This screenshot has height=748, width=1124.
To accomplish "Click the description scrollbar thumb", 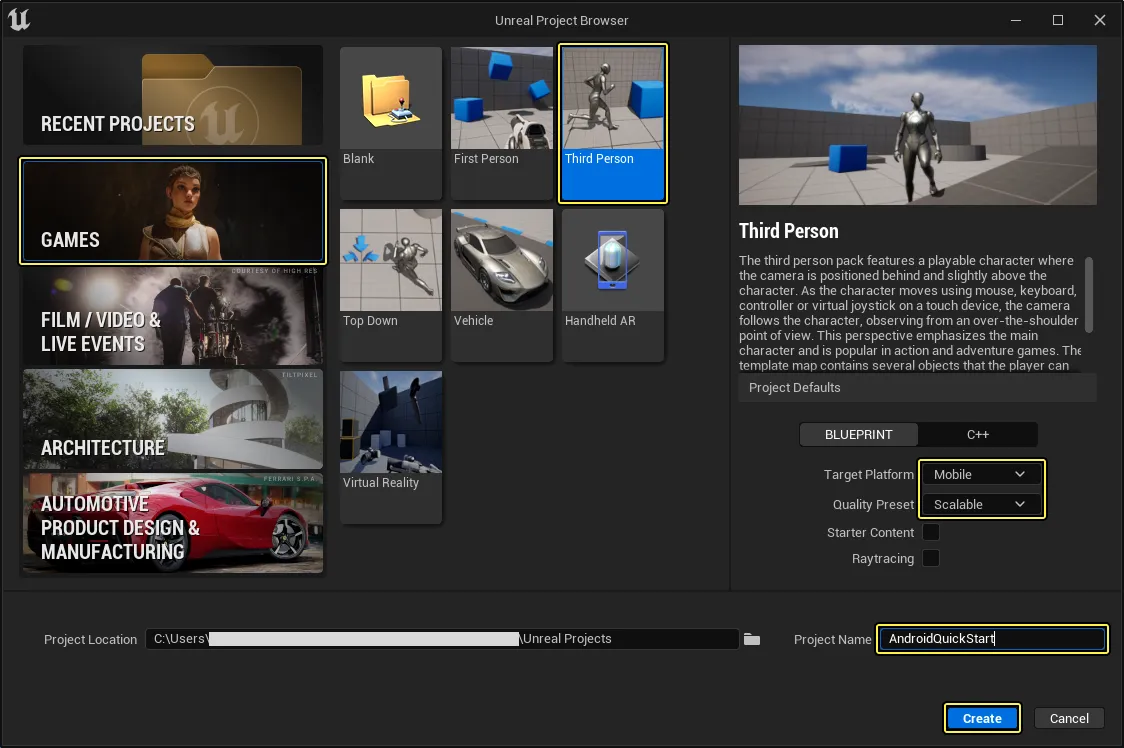I will (1089, 295).
